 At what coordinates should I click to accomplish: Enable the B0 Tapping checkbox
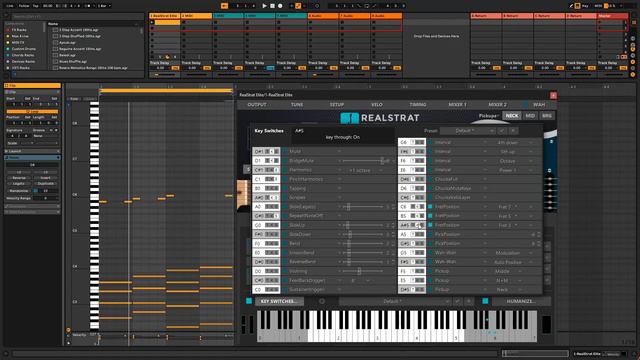pos(284,188)
